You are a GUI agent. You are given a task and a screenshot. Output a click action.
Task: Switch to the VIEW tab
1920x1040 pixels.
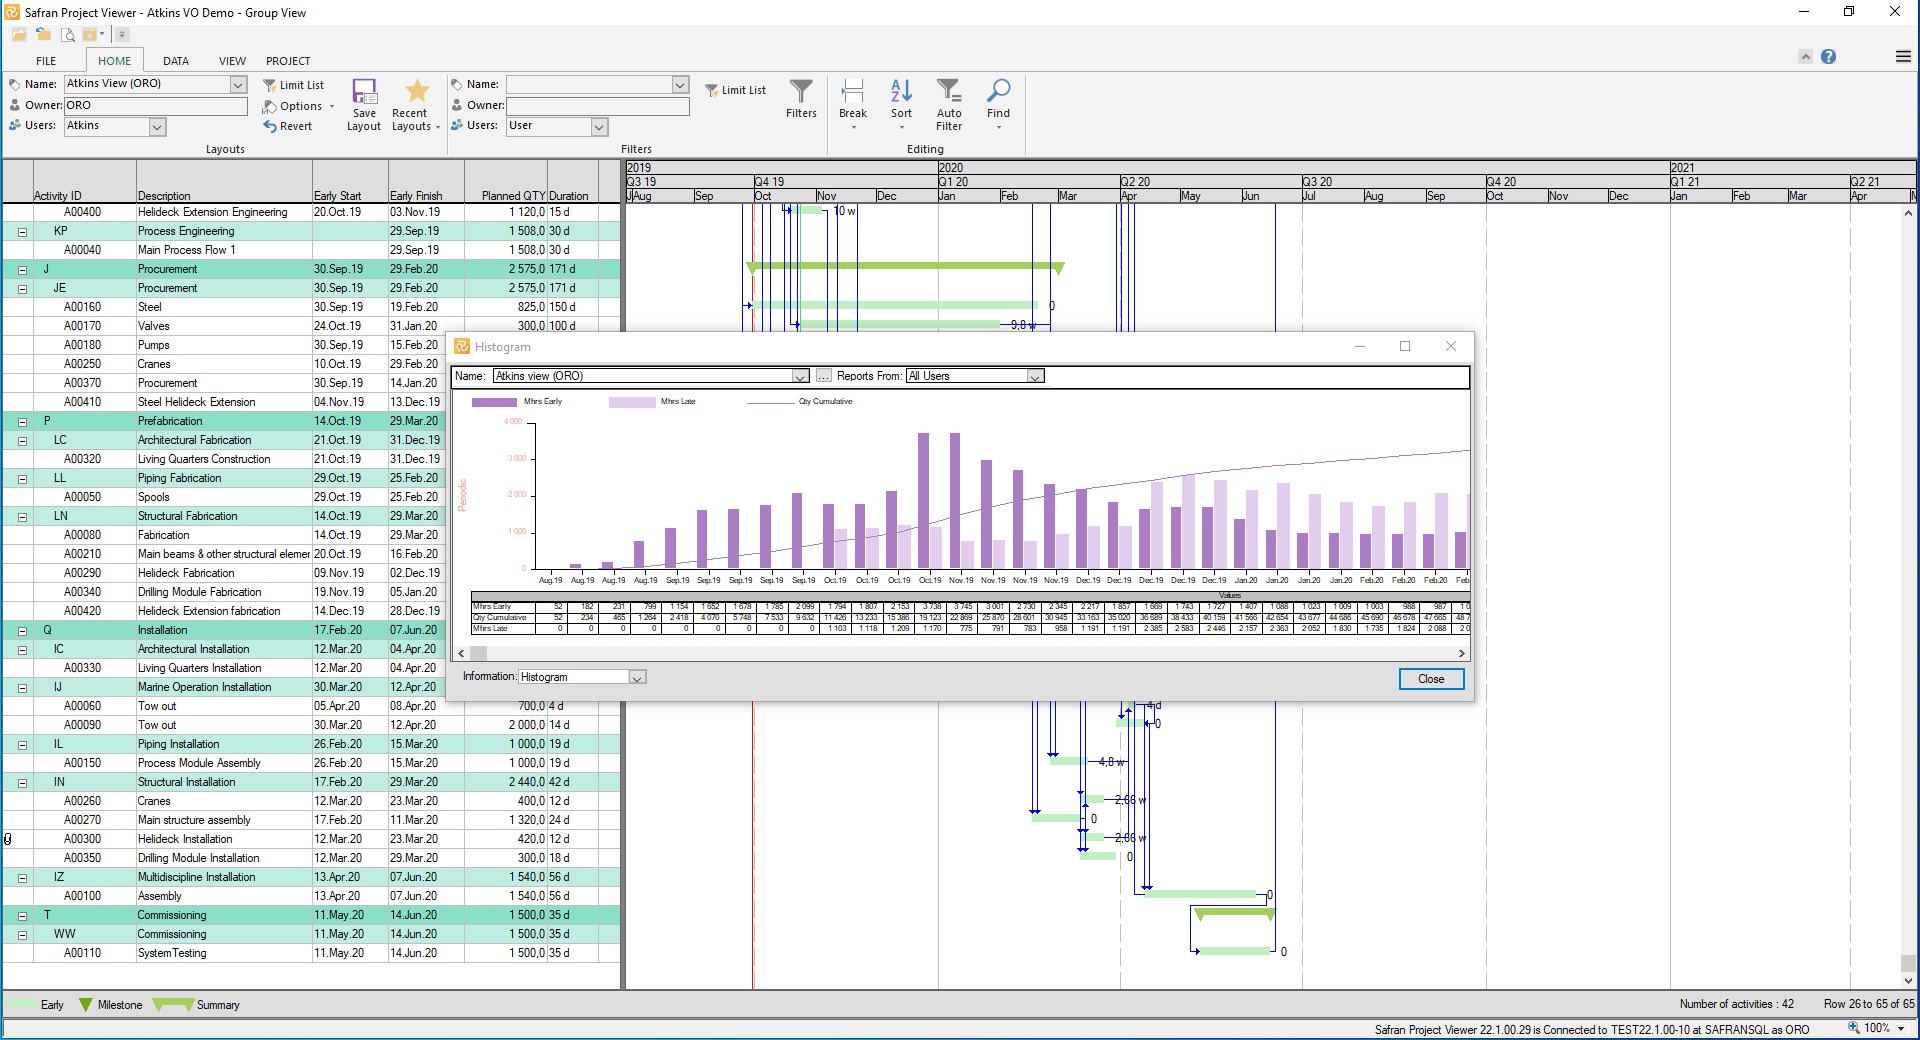[232, 61]
